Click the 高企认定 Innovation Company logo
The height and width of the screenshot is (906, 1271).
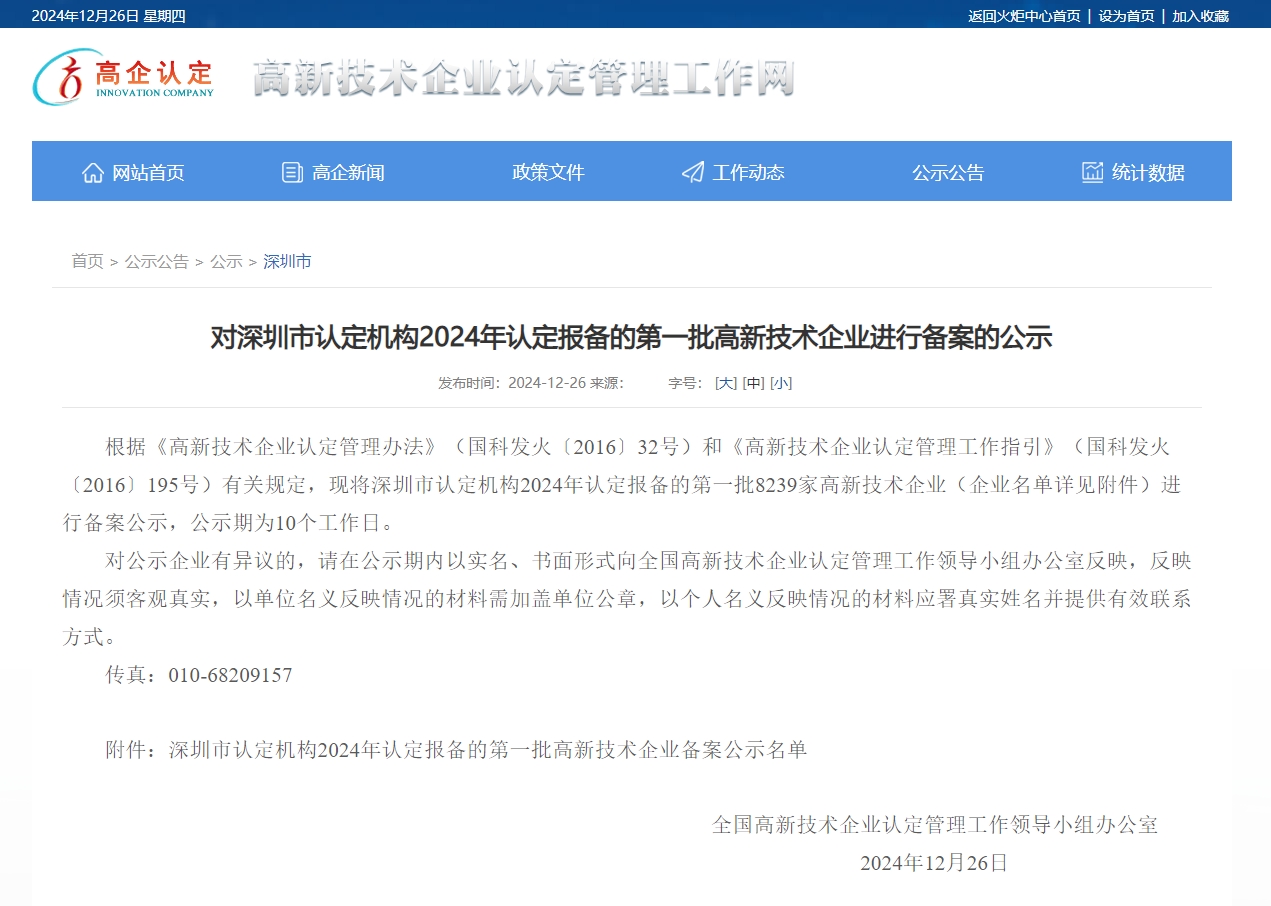pyautogui.click(x=124, y=78)
